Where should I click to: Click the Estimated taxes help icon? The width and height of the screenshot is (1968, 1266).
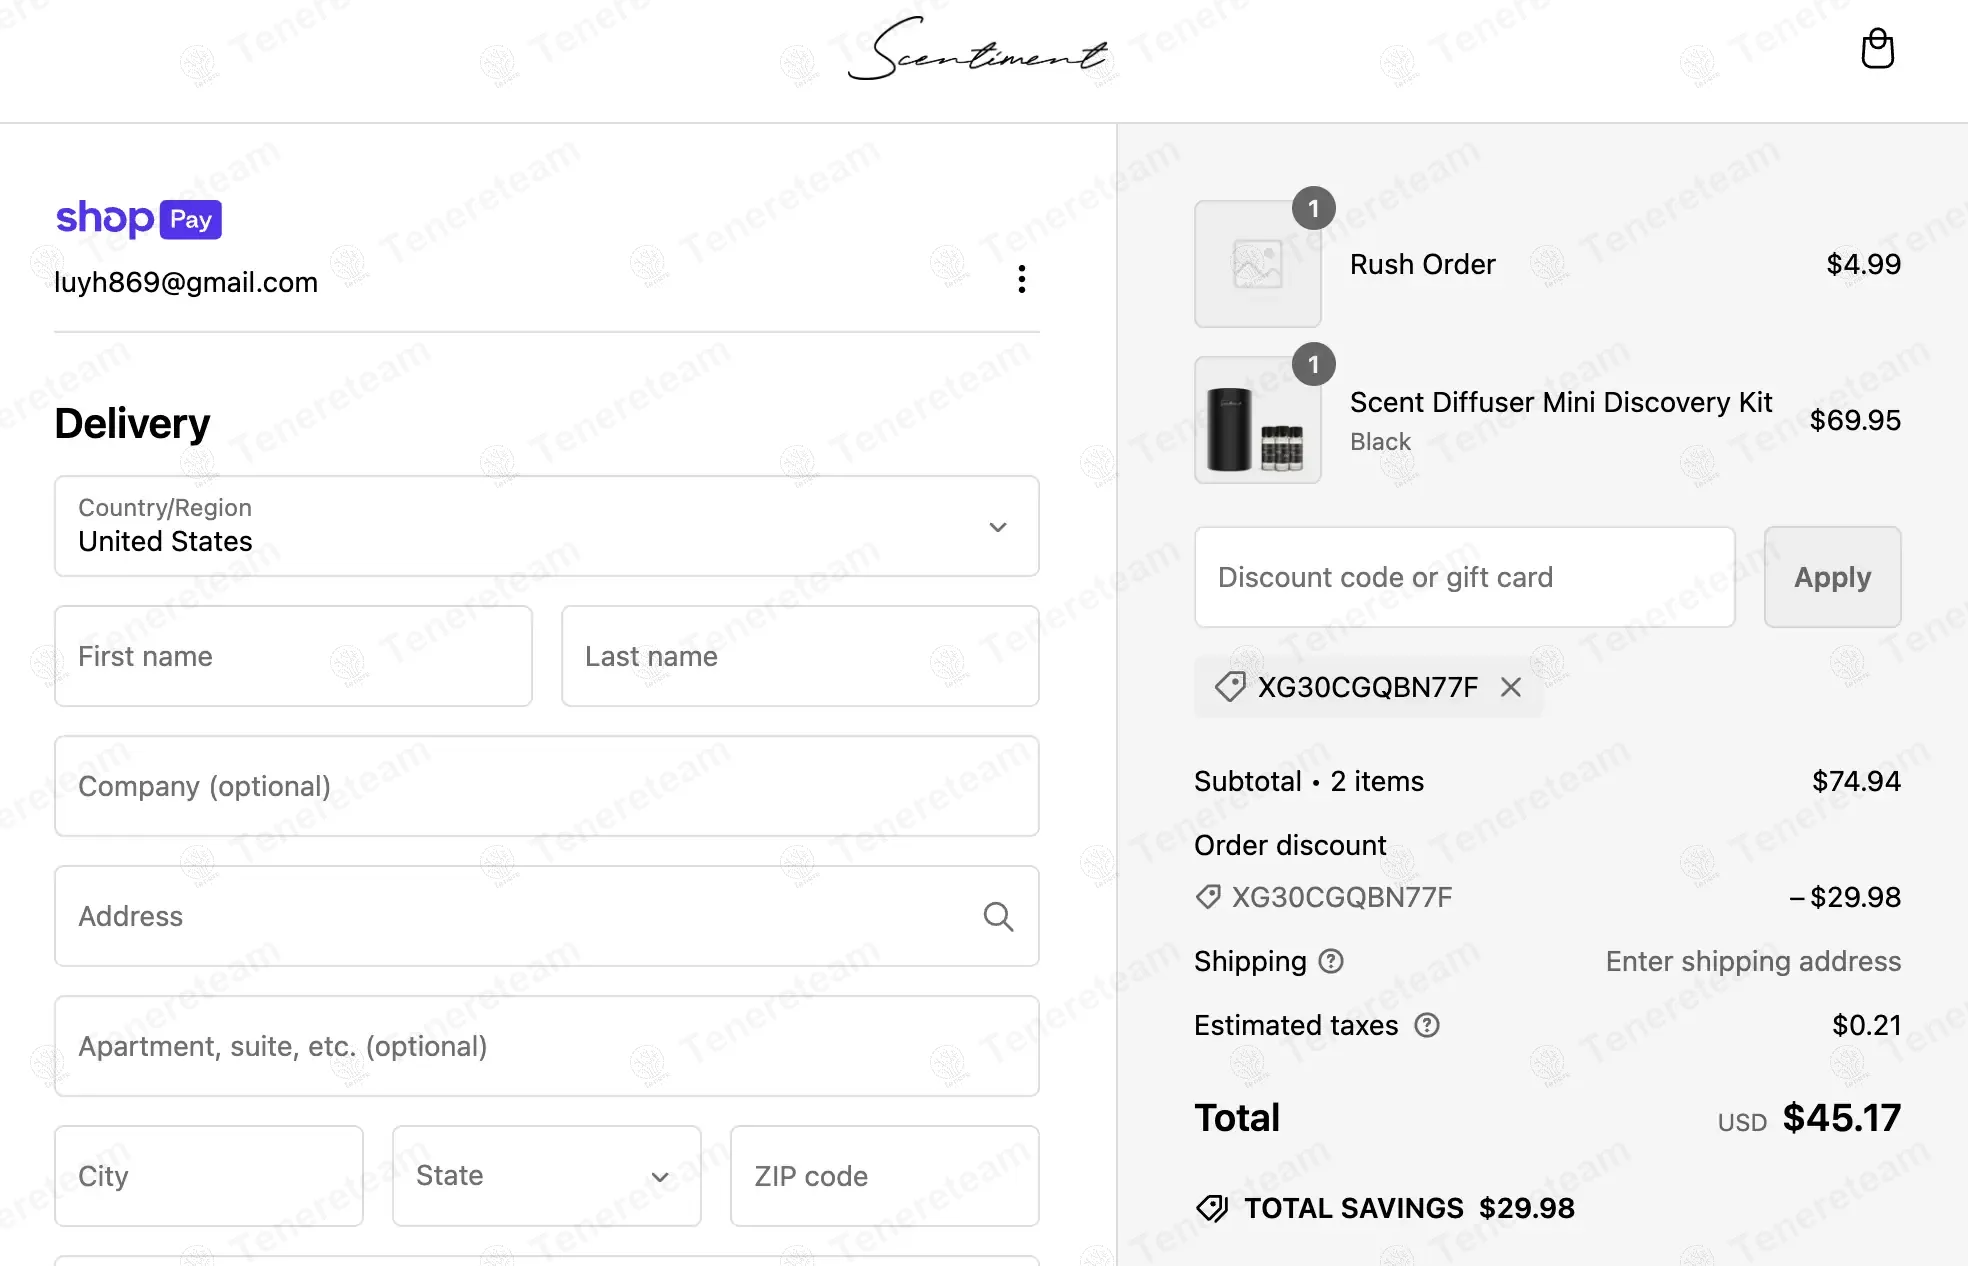(1427, 1025)
